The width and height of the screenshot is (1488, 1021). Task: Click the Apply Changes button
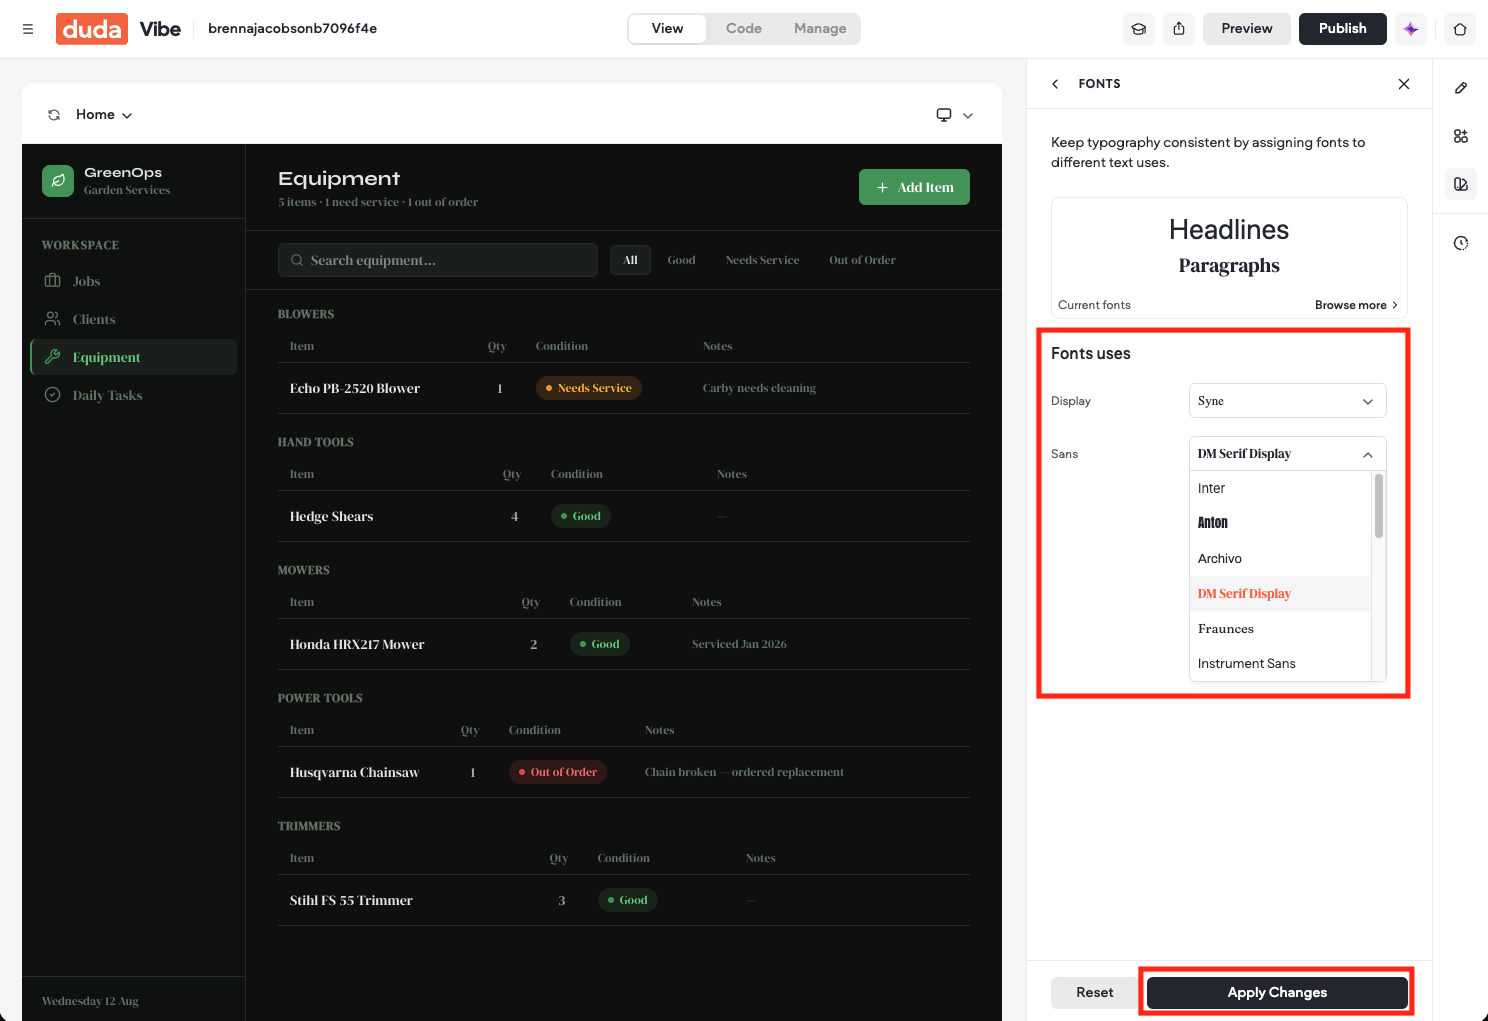(1277, 993)
